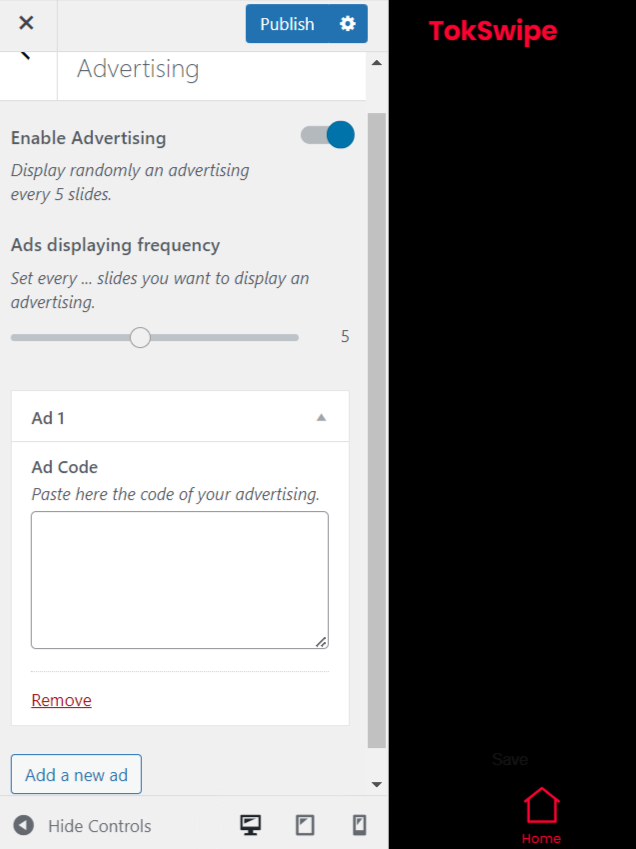Click the Publish button
This screenshot has height=849, width=636.
click(287, 24)
